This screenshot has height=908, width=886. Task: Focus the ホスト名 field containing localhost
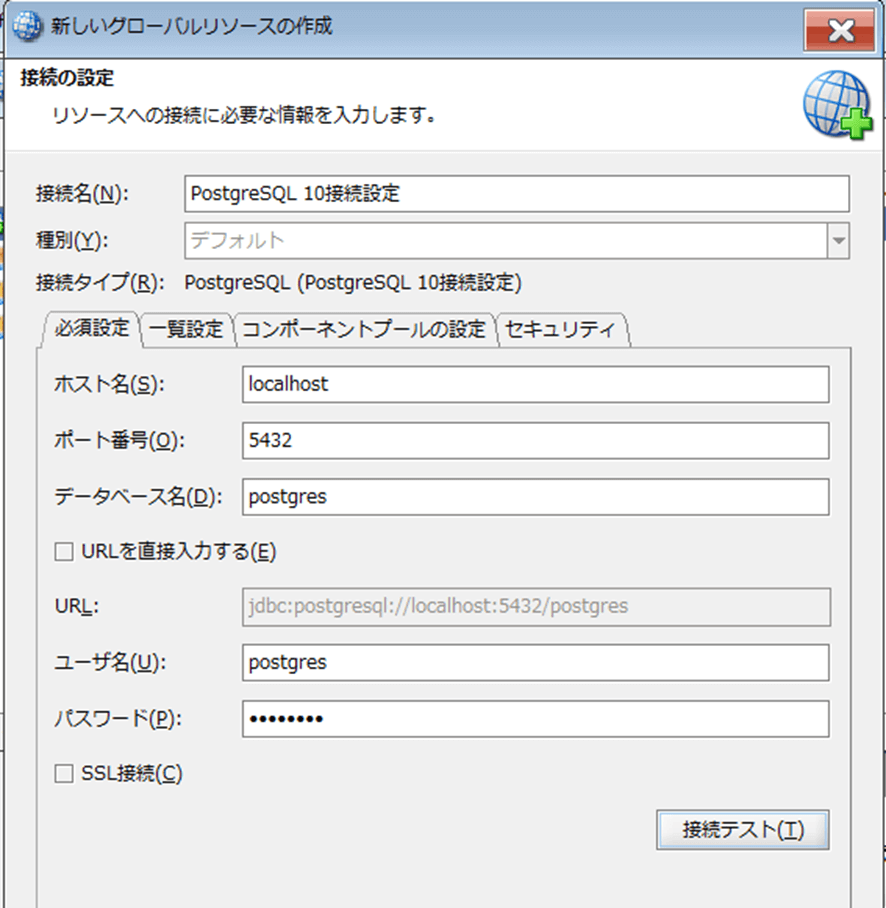pos(535,384)
